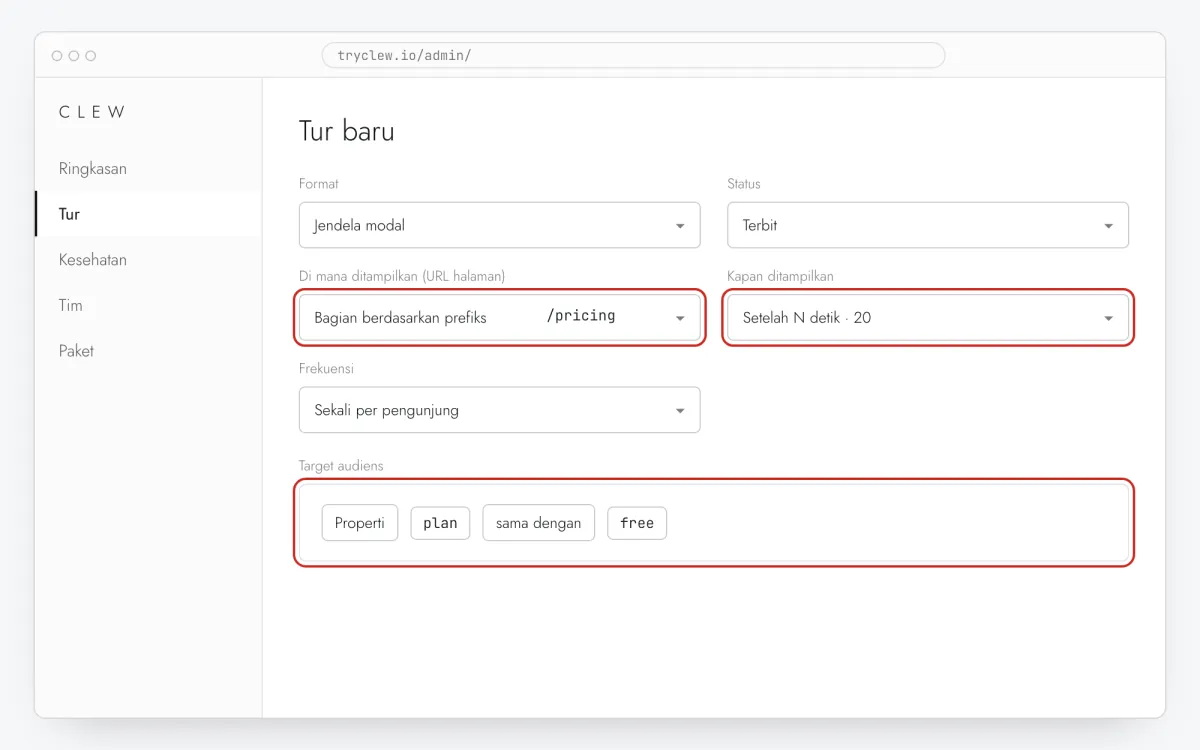Open the Status dropdown showing Terbit
This screenshot has width=1200, height=750.
click(928, 225)
